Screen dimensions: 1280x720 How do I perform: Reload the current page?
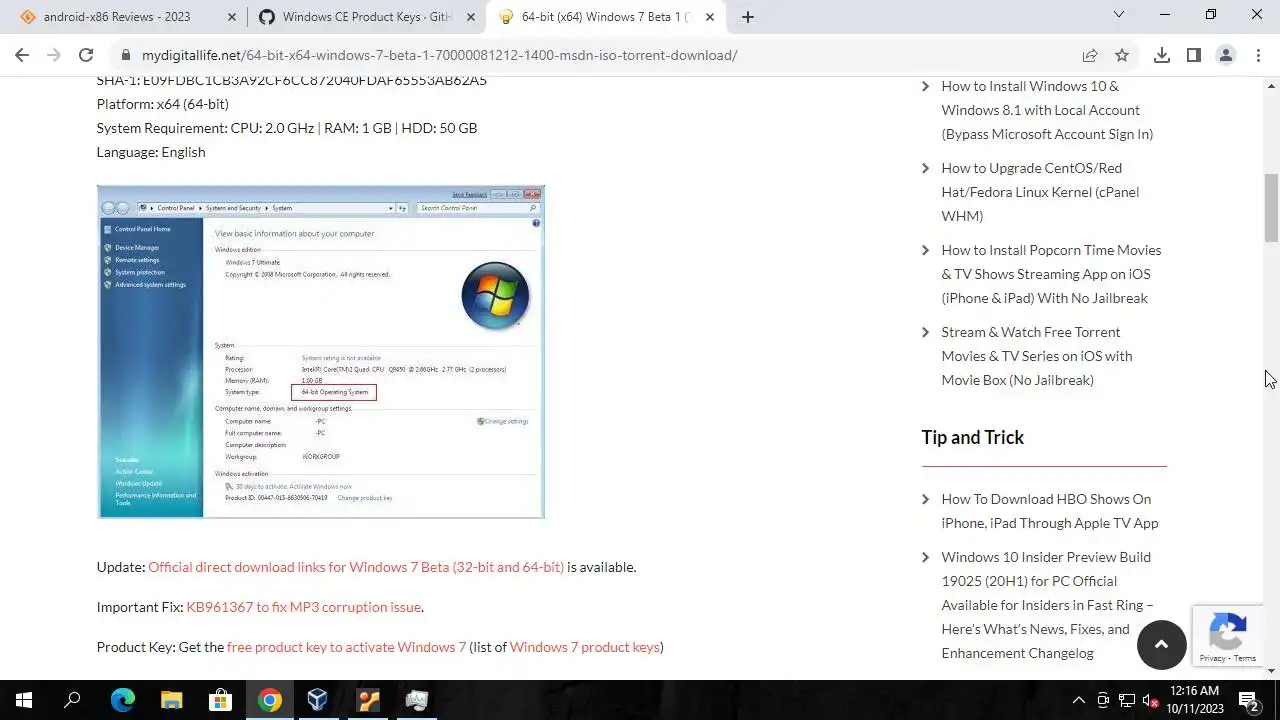86,55
